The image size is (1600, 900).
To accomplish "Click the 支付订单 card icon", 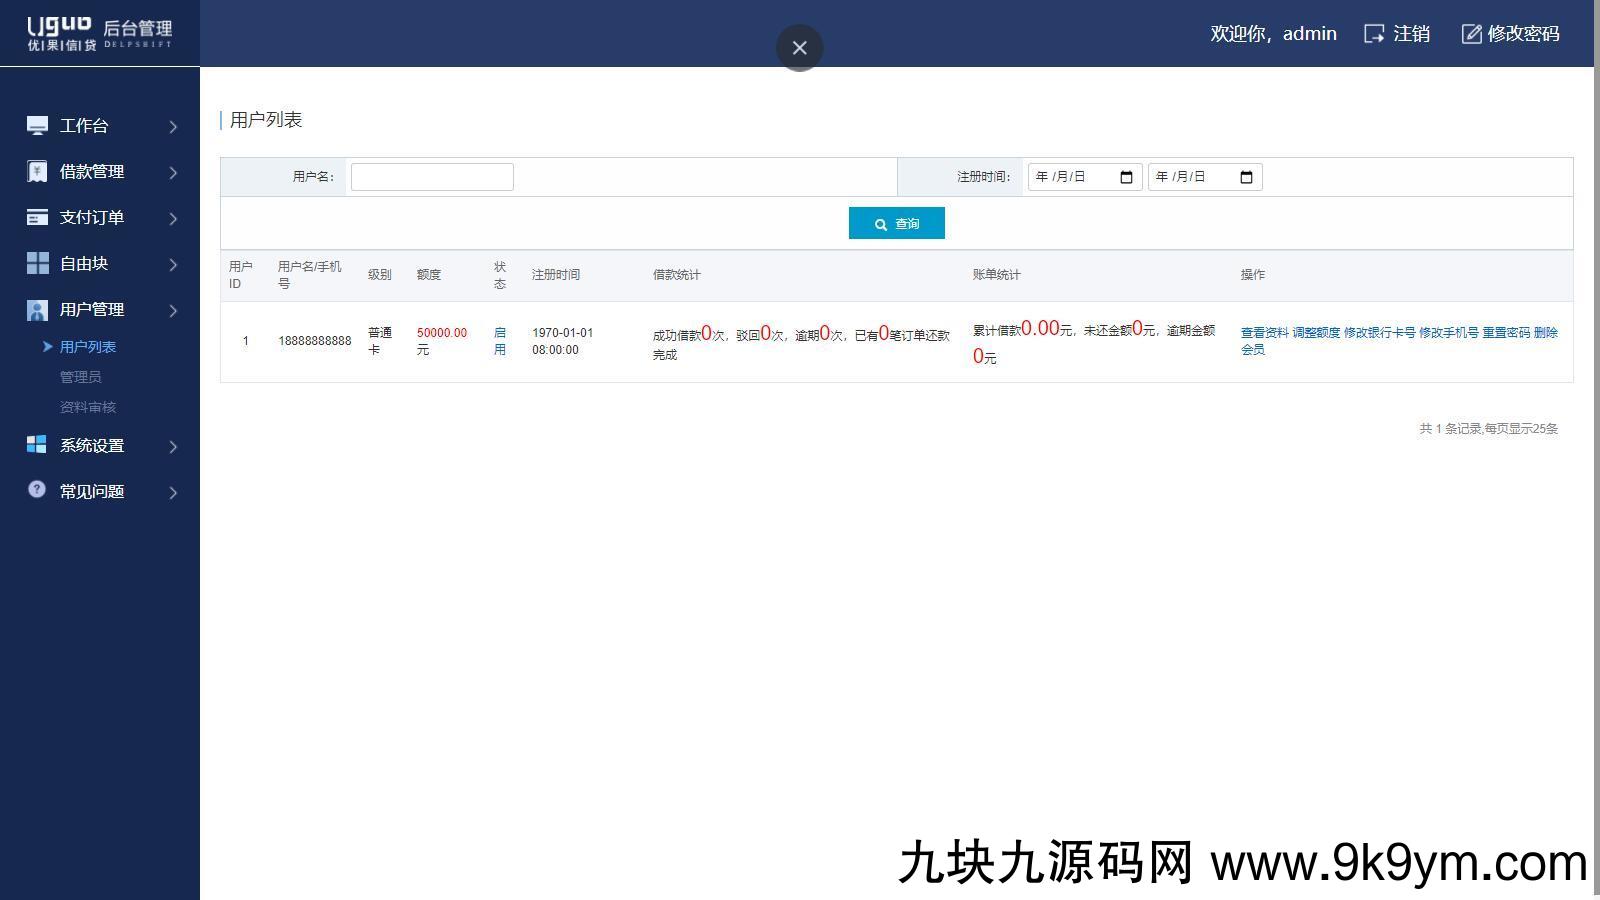I will [37, 217].
